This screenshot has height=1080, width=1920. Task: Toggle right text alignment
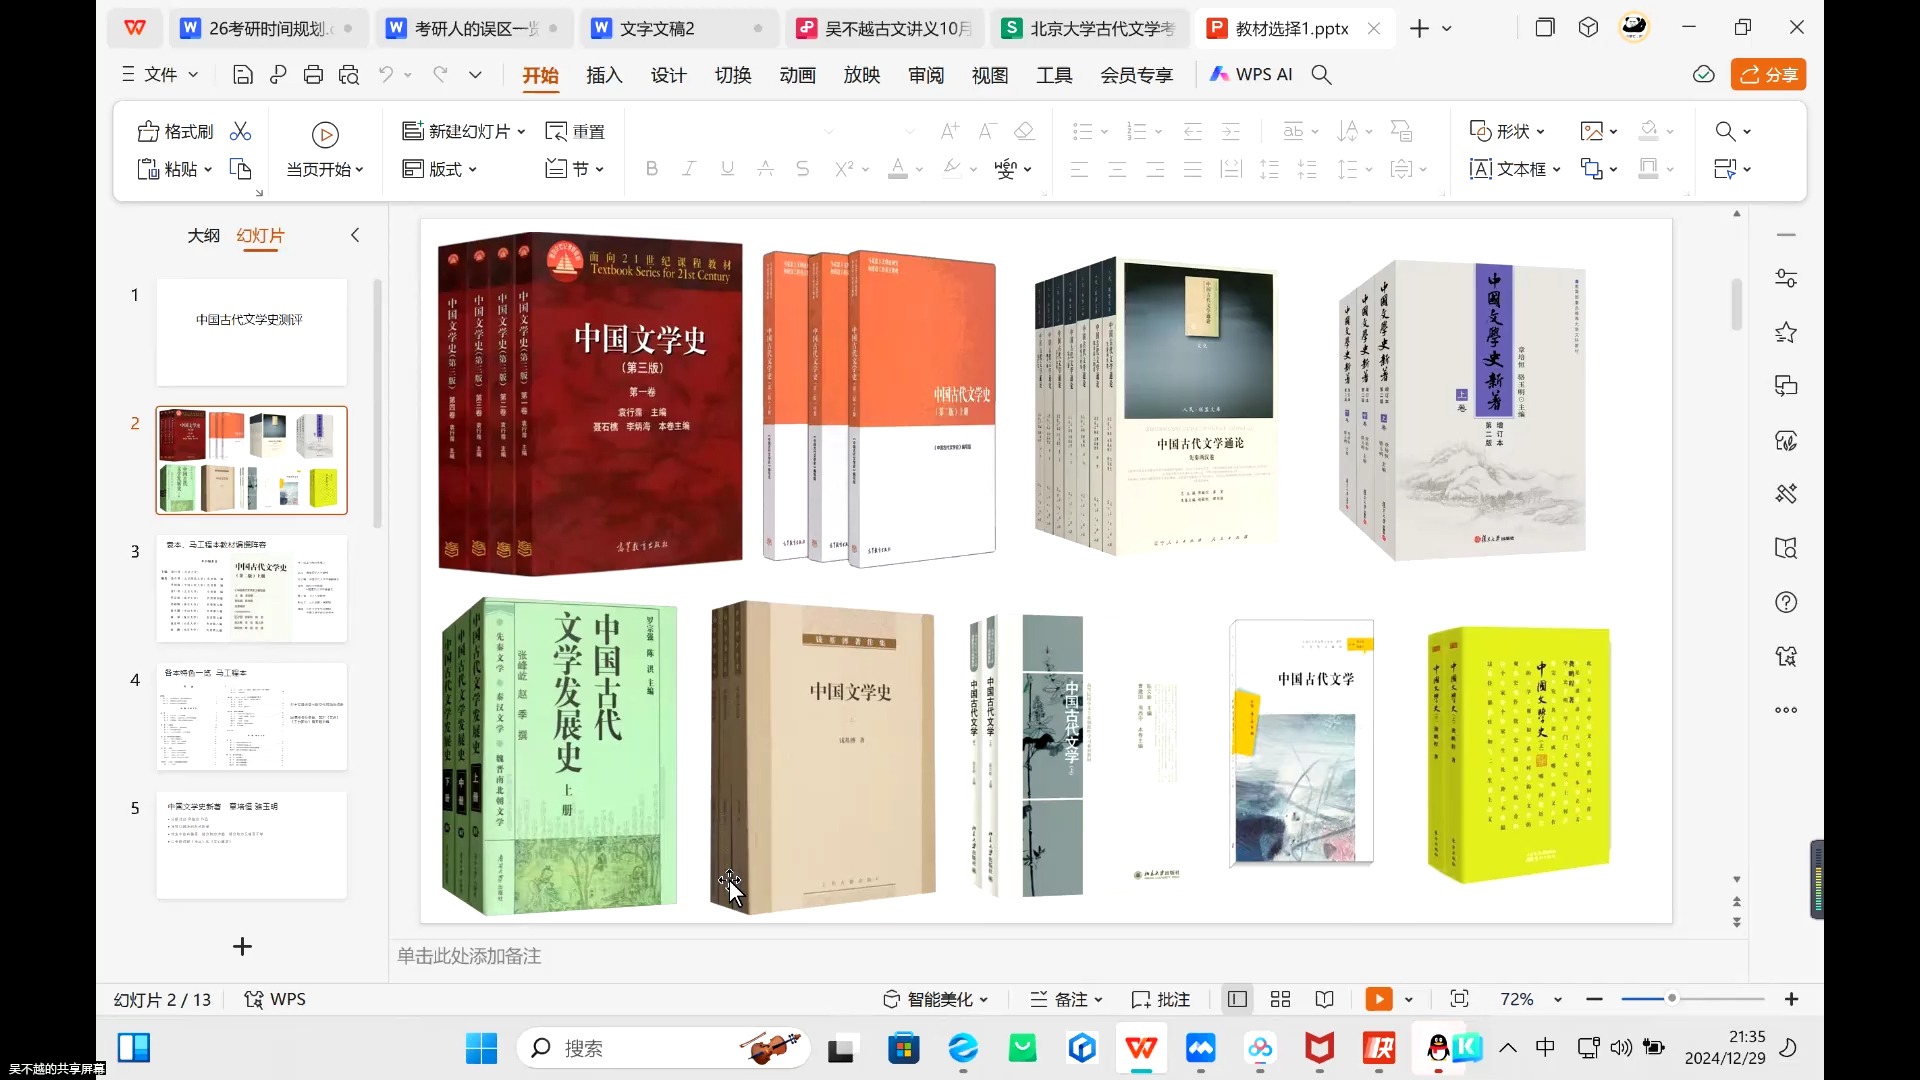coord(1155,169)
